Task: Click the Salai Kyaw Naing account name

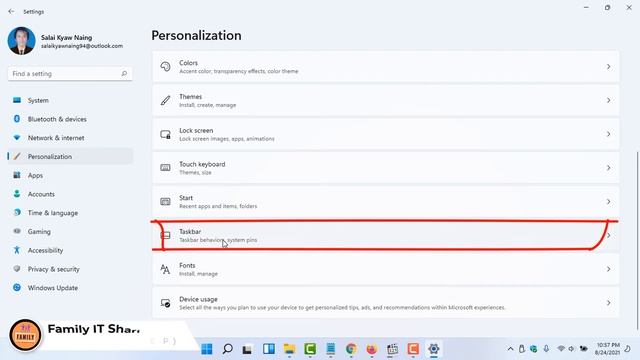Action: click(66, 37)
